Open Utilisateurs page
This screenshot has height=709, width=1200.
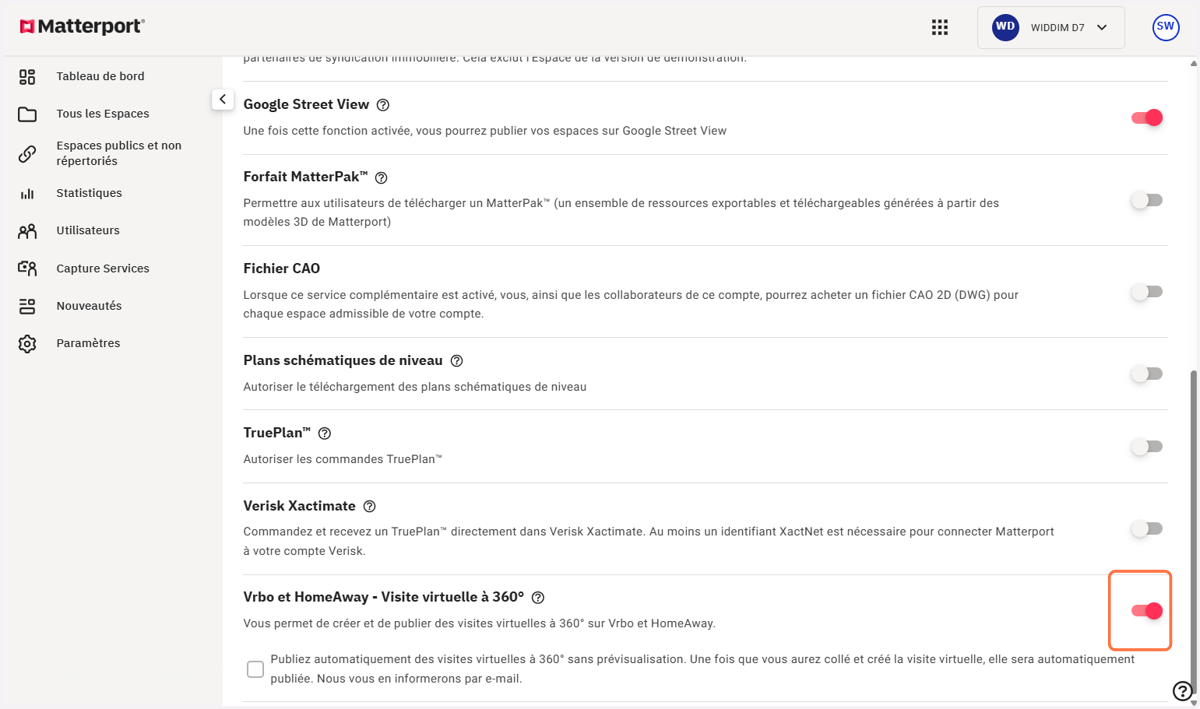coord(88,230)
